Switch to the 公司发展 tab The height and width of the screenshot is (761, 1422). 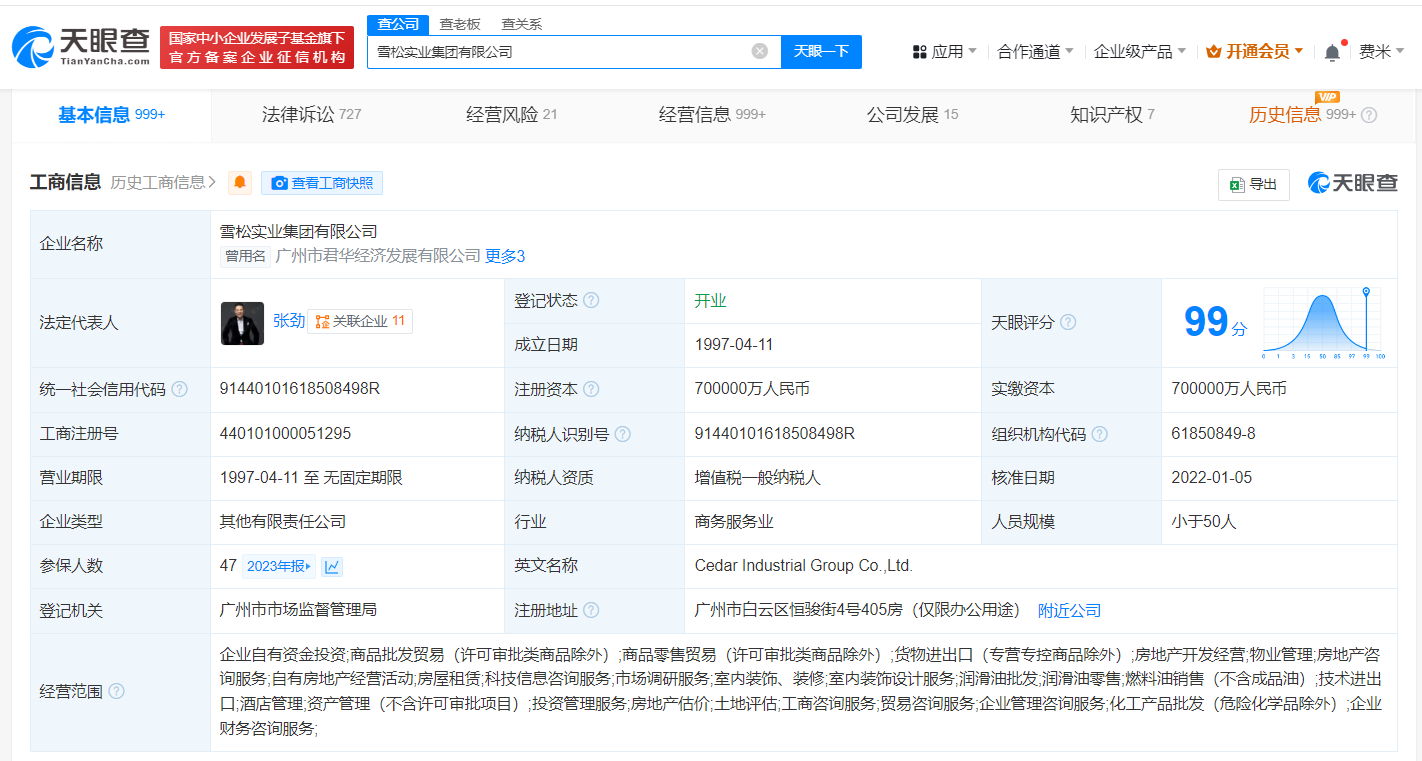point(912,115)
